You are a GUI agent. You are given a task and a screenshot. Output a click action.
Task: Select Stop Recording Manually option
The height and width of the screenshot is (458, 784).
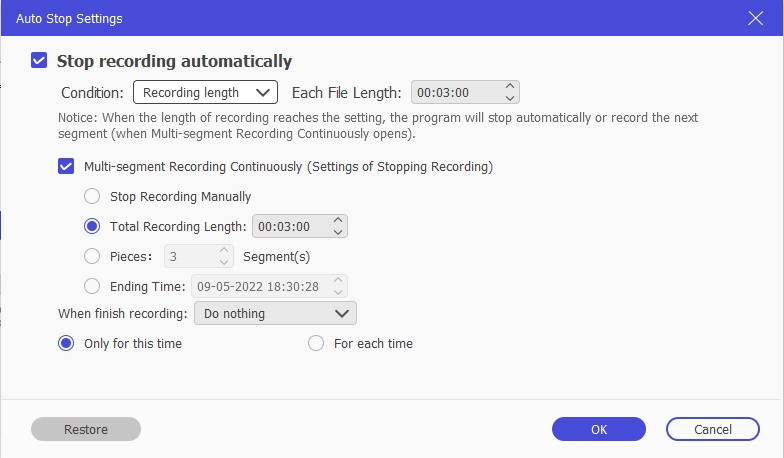(x=92, y=196)
